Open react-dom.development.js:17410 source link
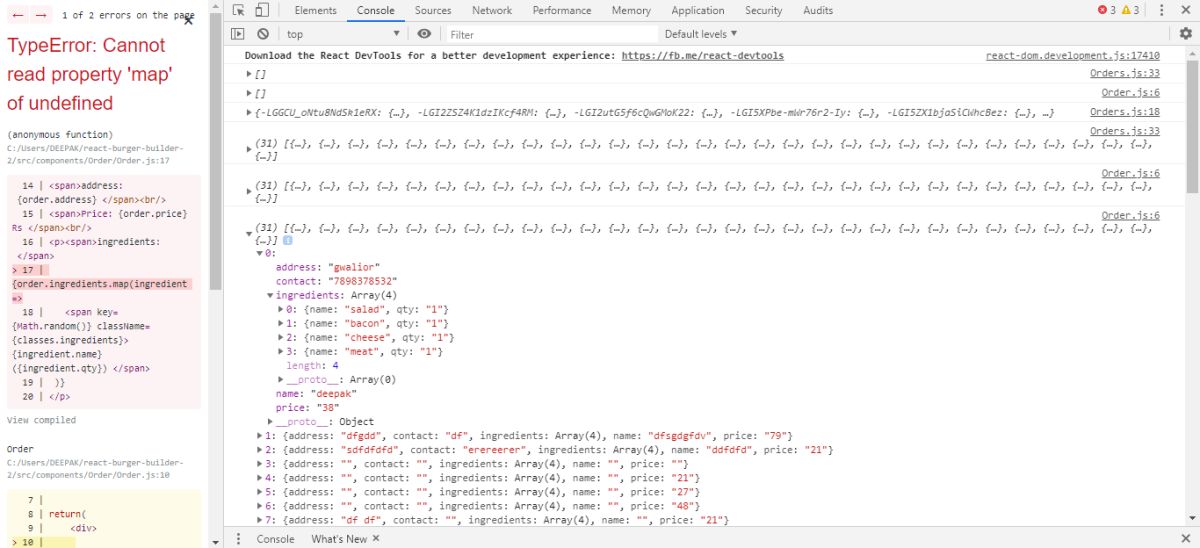Image resolution: width=1200 pixels, height=548 pixels. (x=1073, y=56)
